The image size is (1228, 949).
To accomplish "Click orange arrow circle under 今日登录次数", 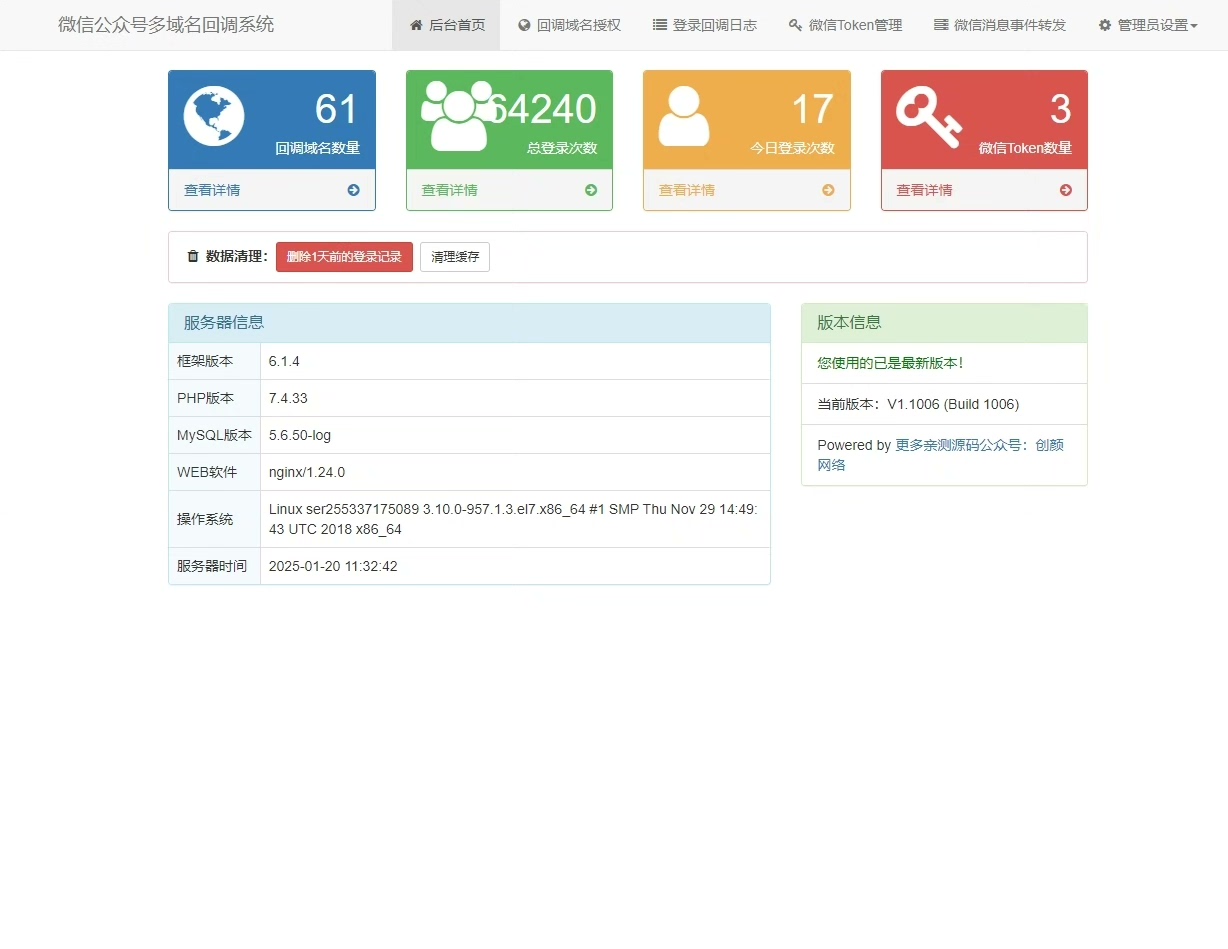I will click(x=828, y=190).
